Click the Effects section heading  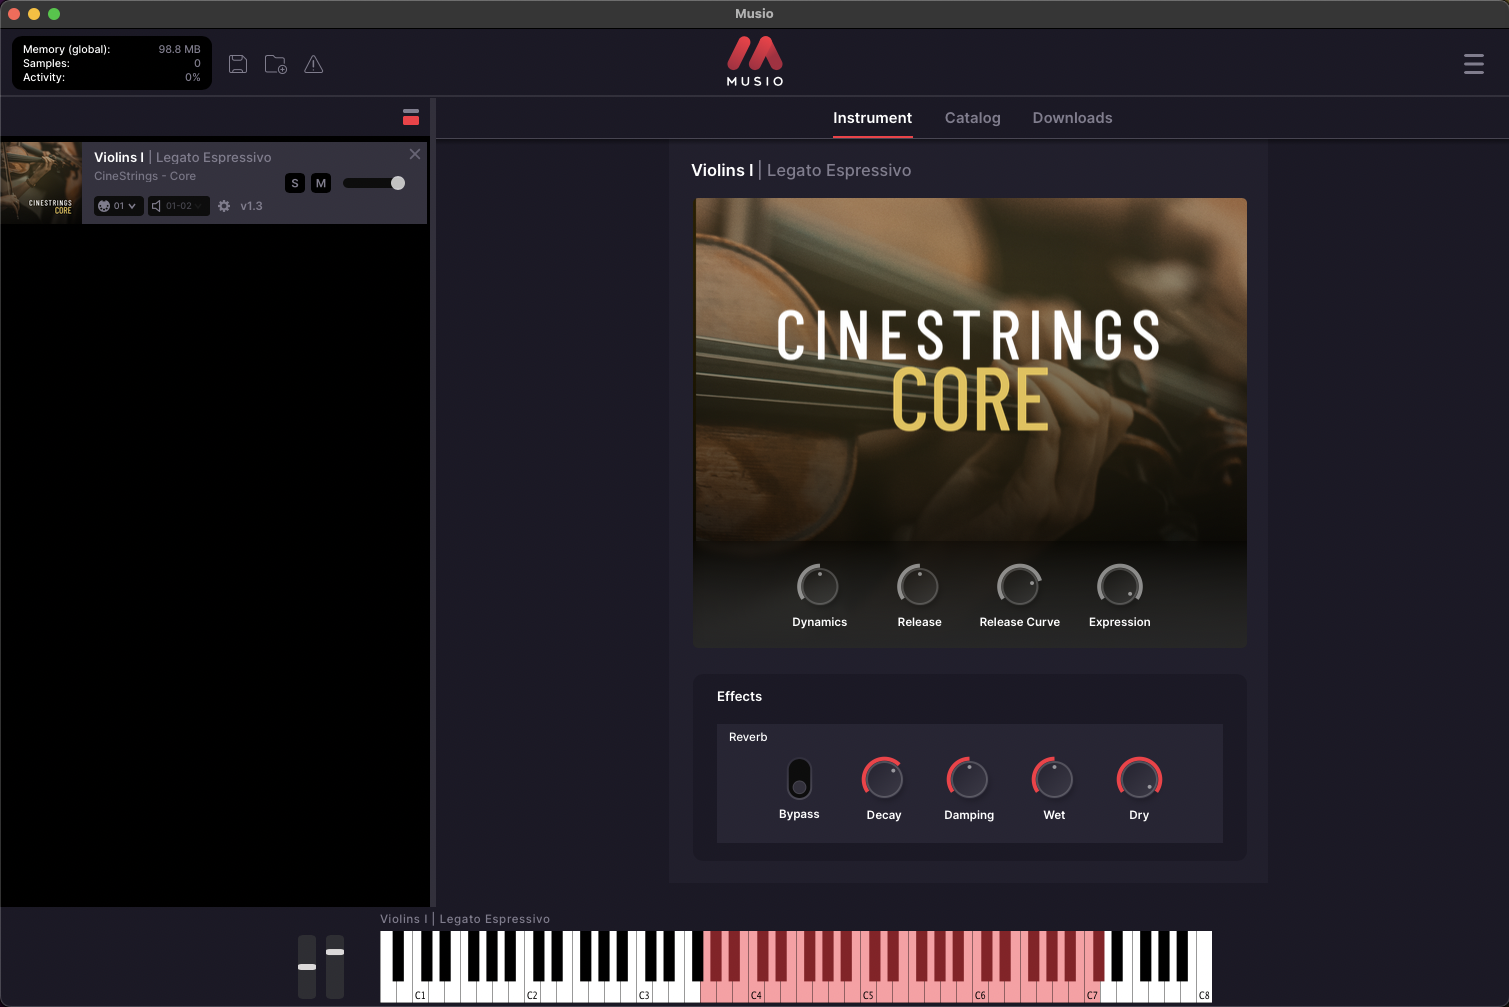[739, 696]
